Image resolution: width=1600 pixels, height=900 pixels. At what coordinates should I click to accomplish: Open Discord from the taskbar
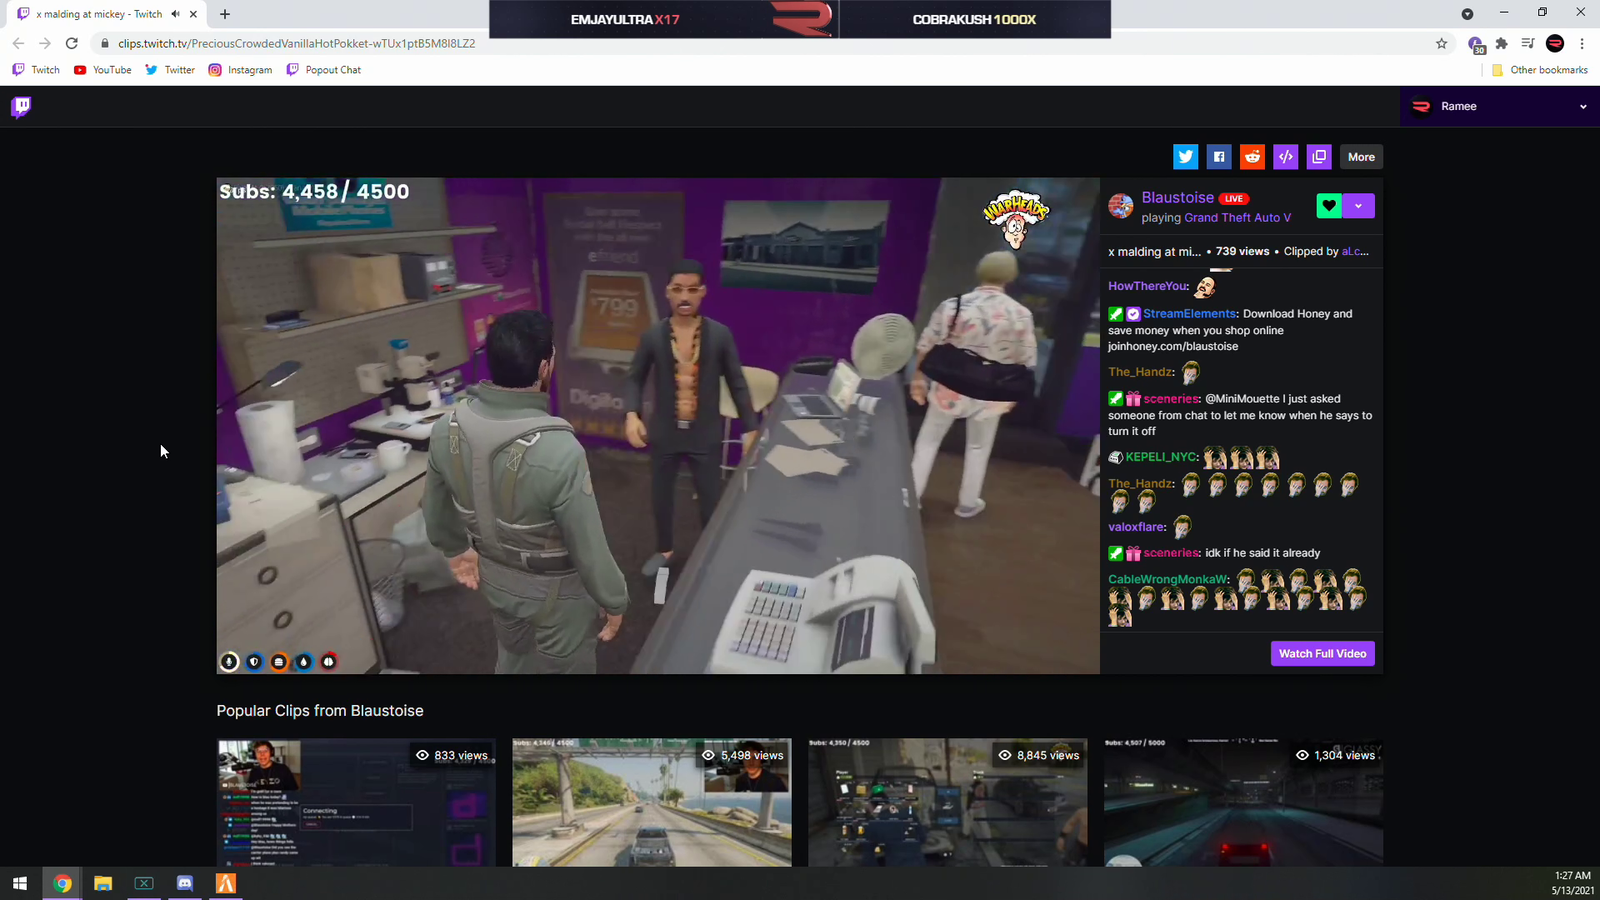pyautogui.click(x=185, y=883)
